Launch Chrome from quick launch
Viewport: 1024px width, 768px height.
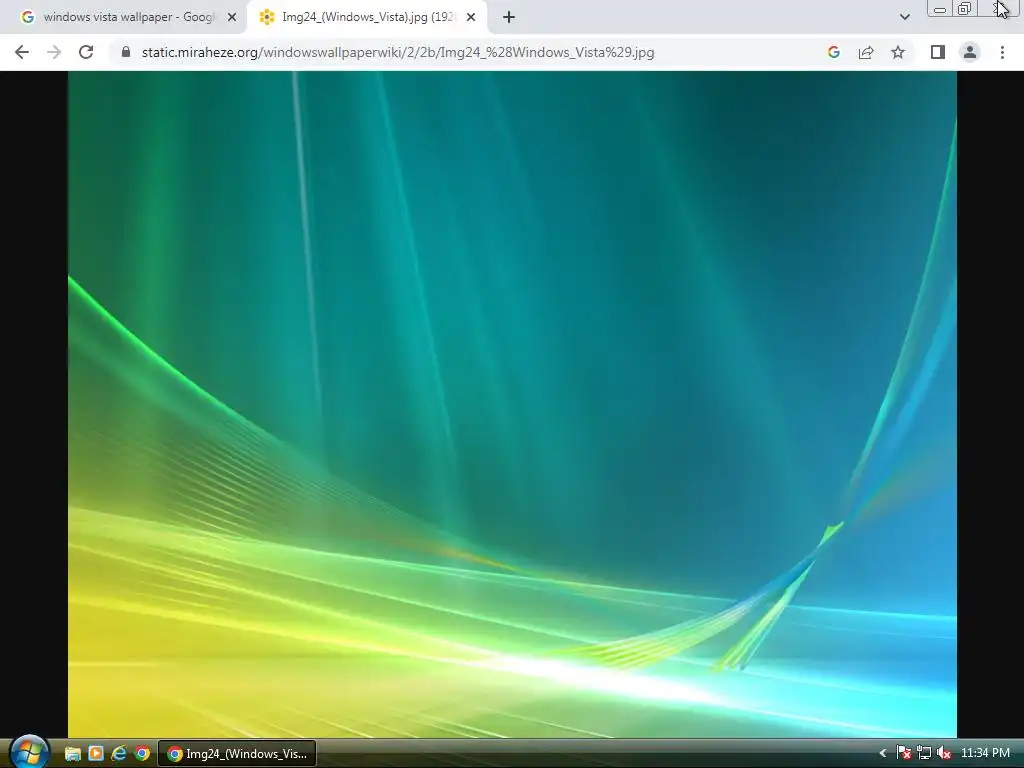coord(142,754)
